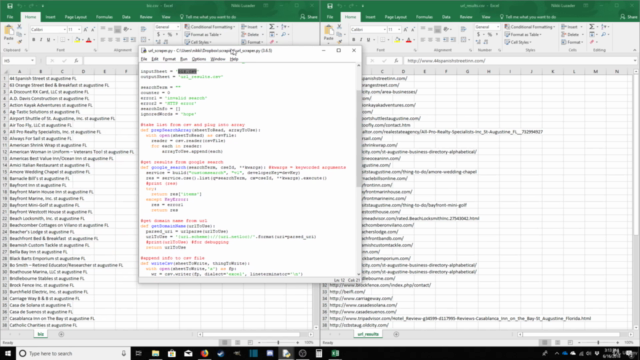Select the biz sheet tab
The width and height of the screenshot is (640, 360).
(x=40, y=334)
